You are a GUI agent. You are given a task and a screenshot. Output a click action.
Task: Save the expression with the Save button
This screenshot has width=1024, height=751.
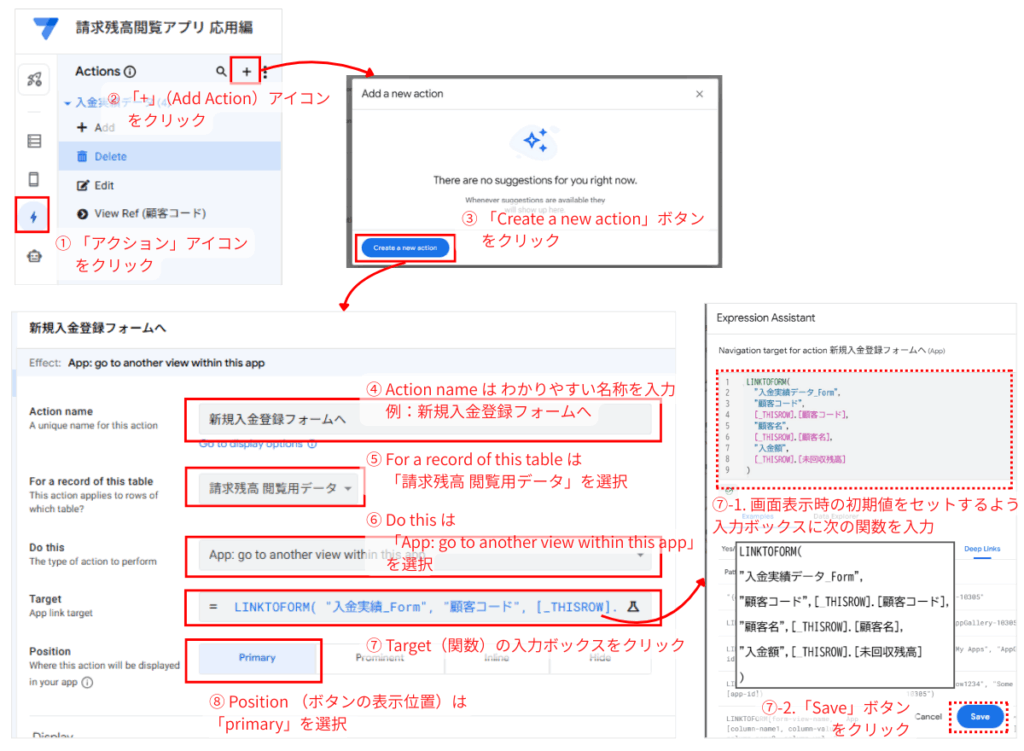979,717
